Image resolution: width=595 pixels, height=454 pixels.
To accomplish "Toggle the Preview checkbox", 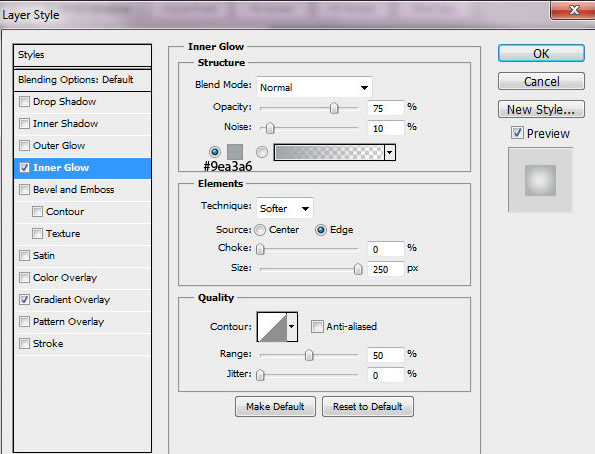I will pos(517,133).
